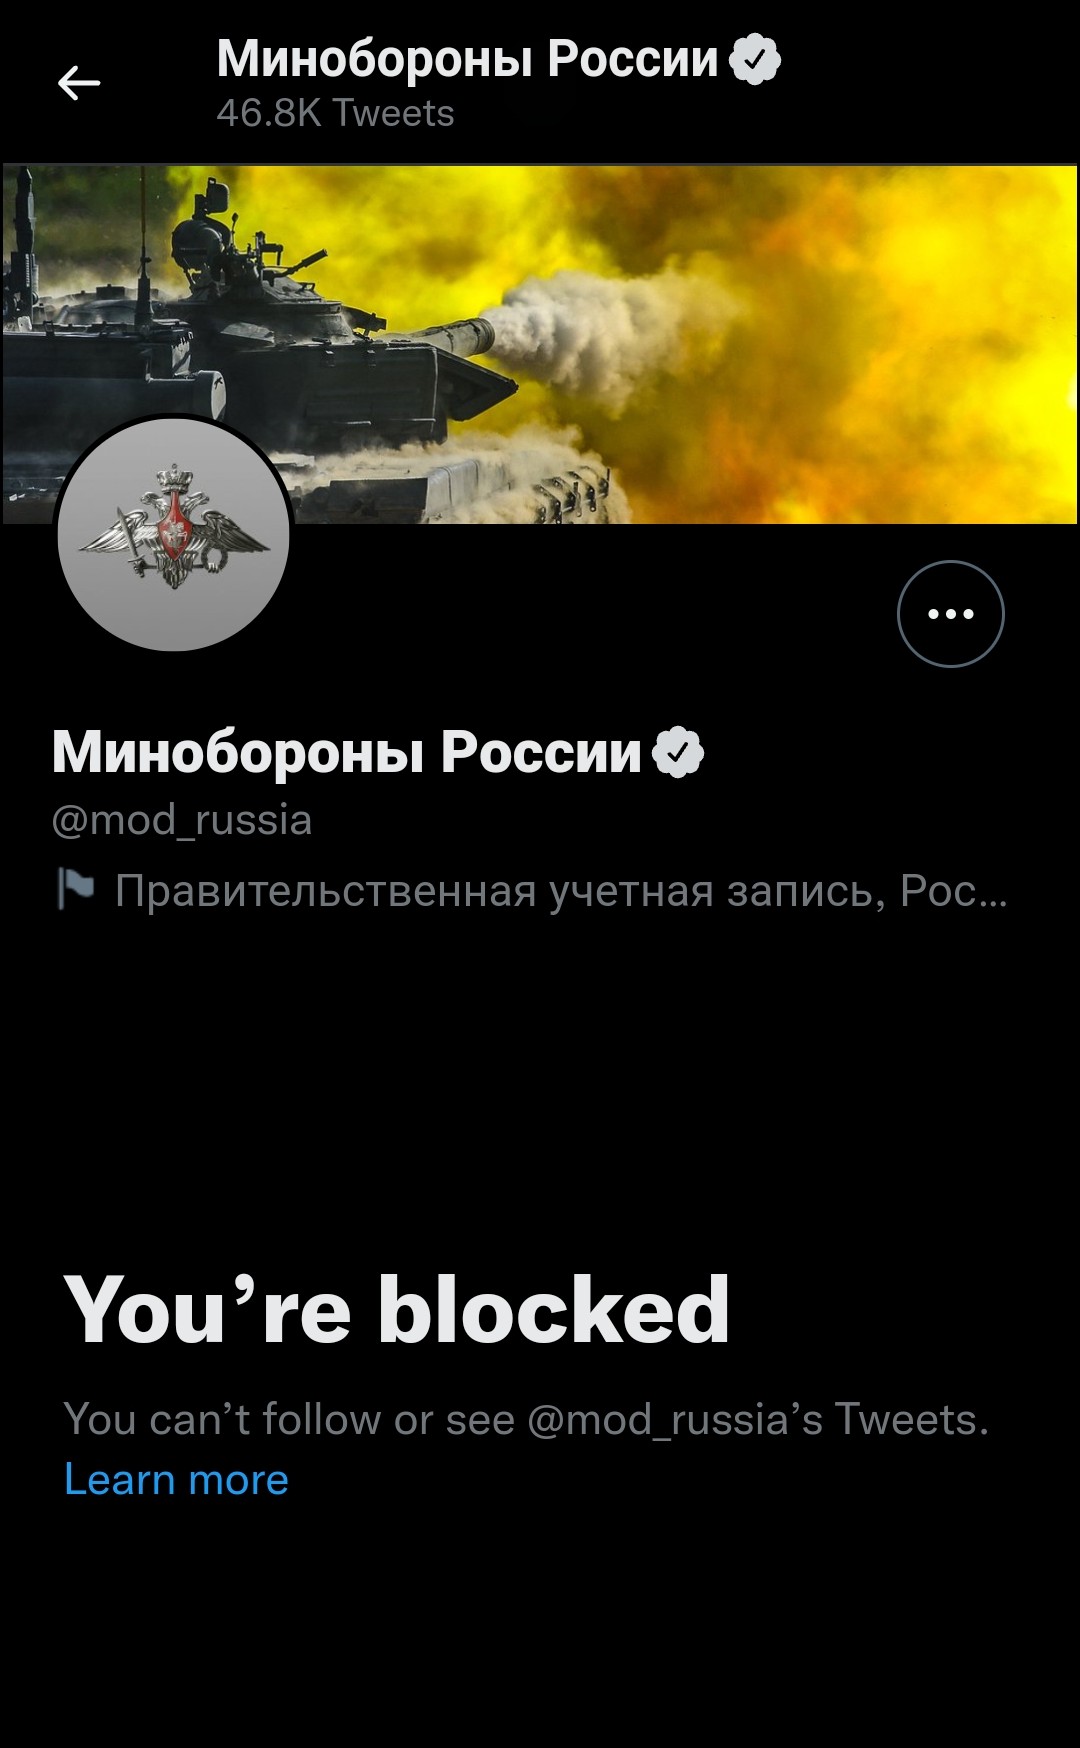Screen dimensions: 1080x1748
Task: Tap the can't follow or see Tweets message
Action: [526, 1419]
